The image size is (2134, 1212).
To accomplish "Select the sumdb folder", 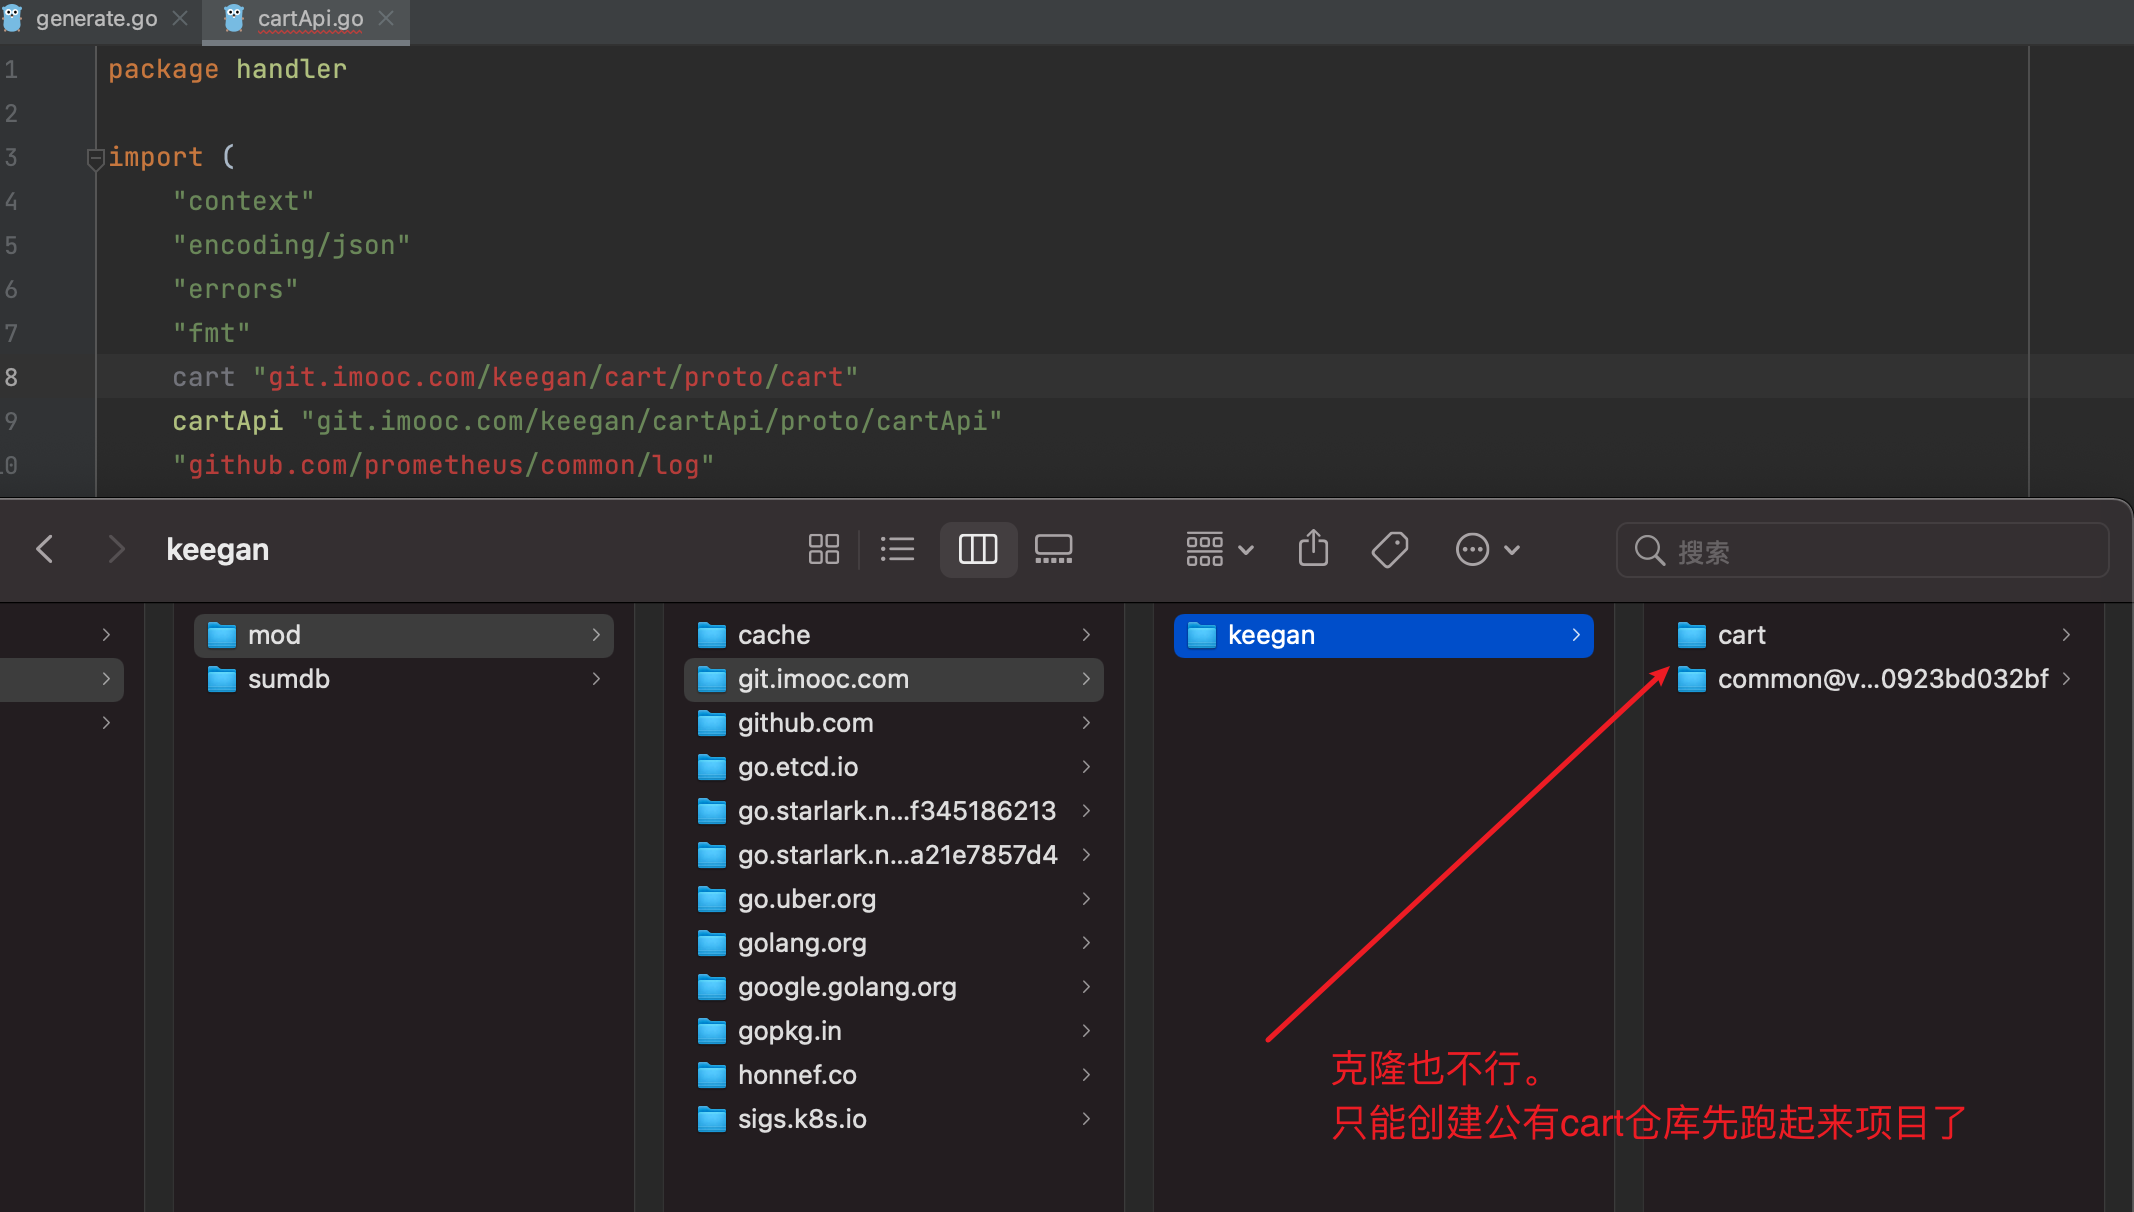I will 289,679.
